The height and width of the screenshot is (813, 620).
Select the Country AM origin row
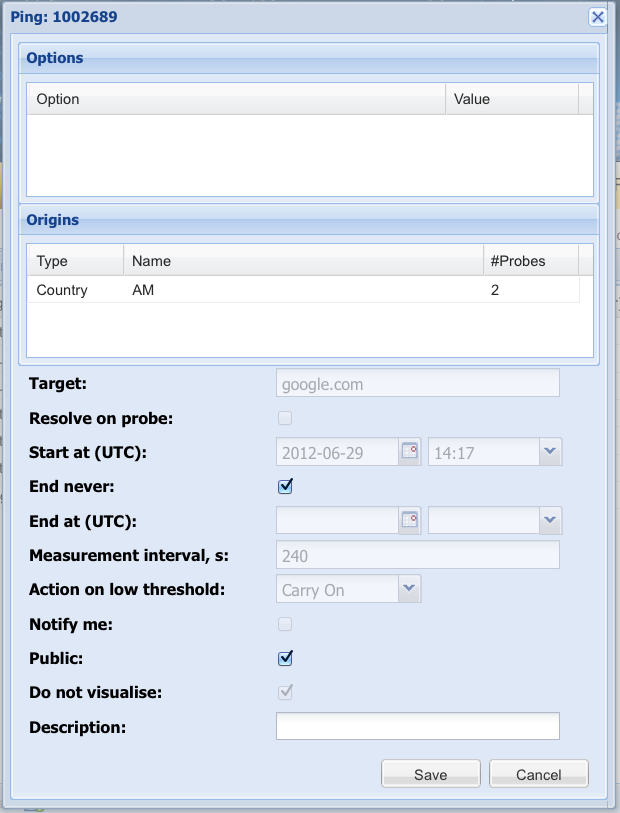pyautogui.click(x=302, y=290)
